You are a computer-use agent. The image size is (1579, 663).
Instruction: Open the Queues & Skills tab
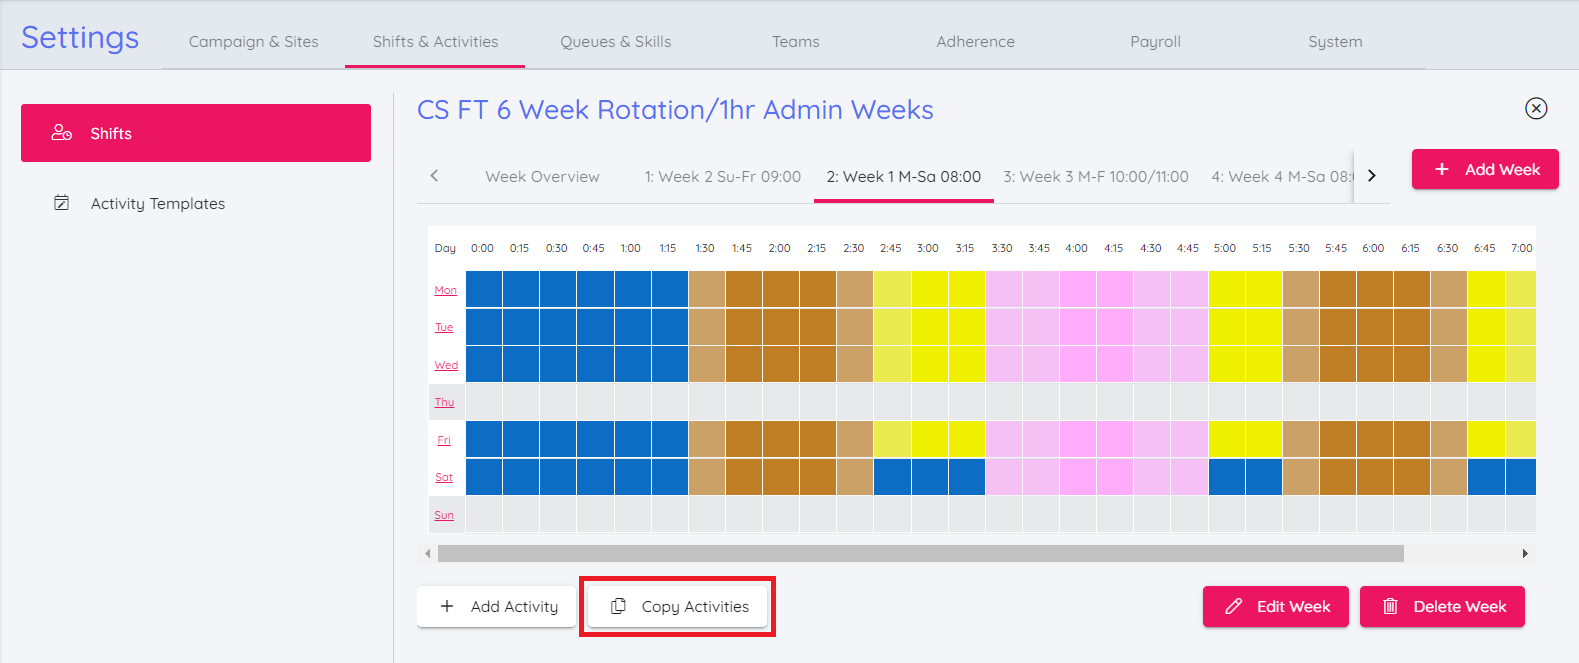click(x=615, y=42)
